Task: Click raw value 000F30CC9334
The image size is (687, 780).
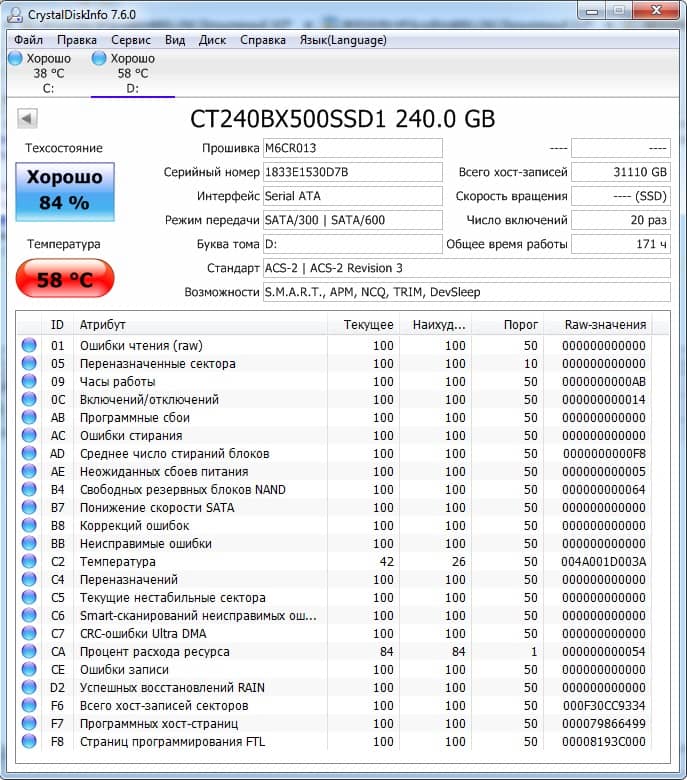Action: click(x=604, y=705)
